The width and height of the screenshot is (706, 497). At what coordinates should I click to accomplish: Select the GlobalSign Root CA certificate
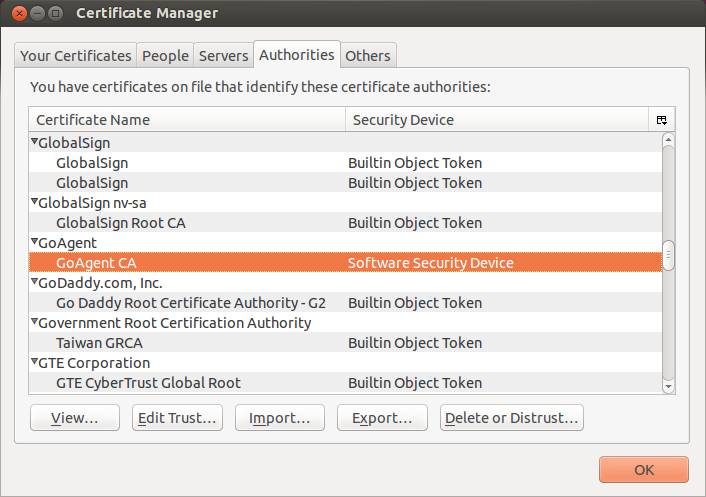click(x=121, y=223)
